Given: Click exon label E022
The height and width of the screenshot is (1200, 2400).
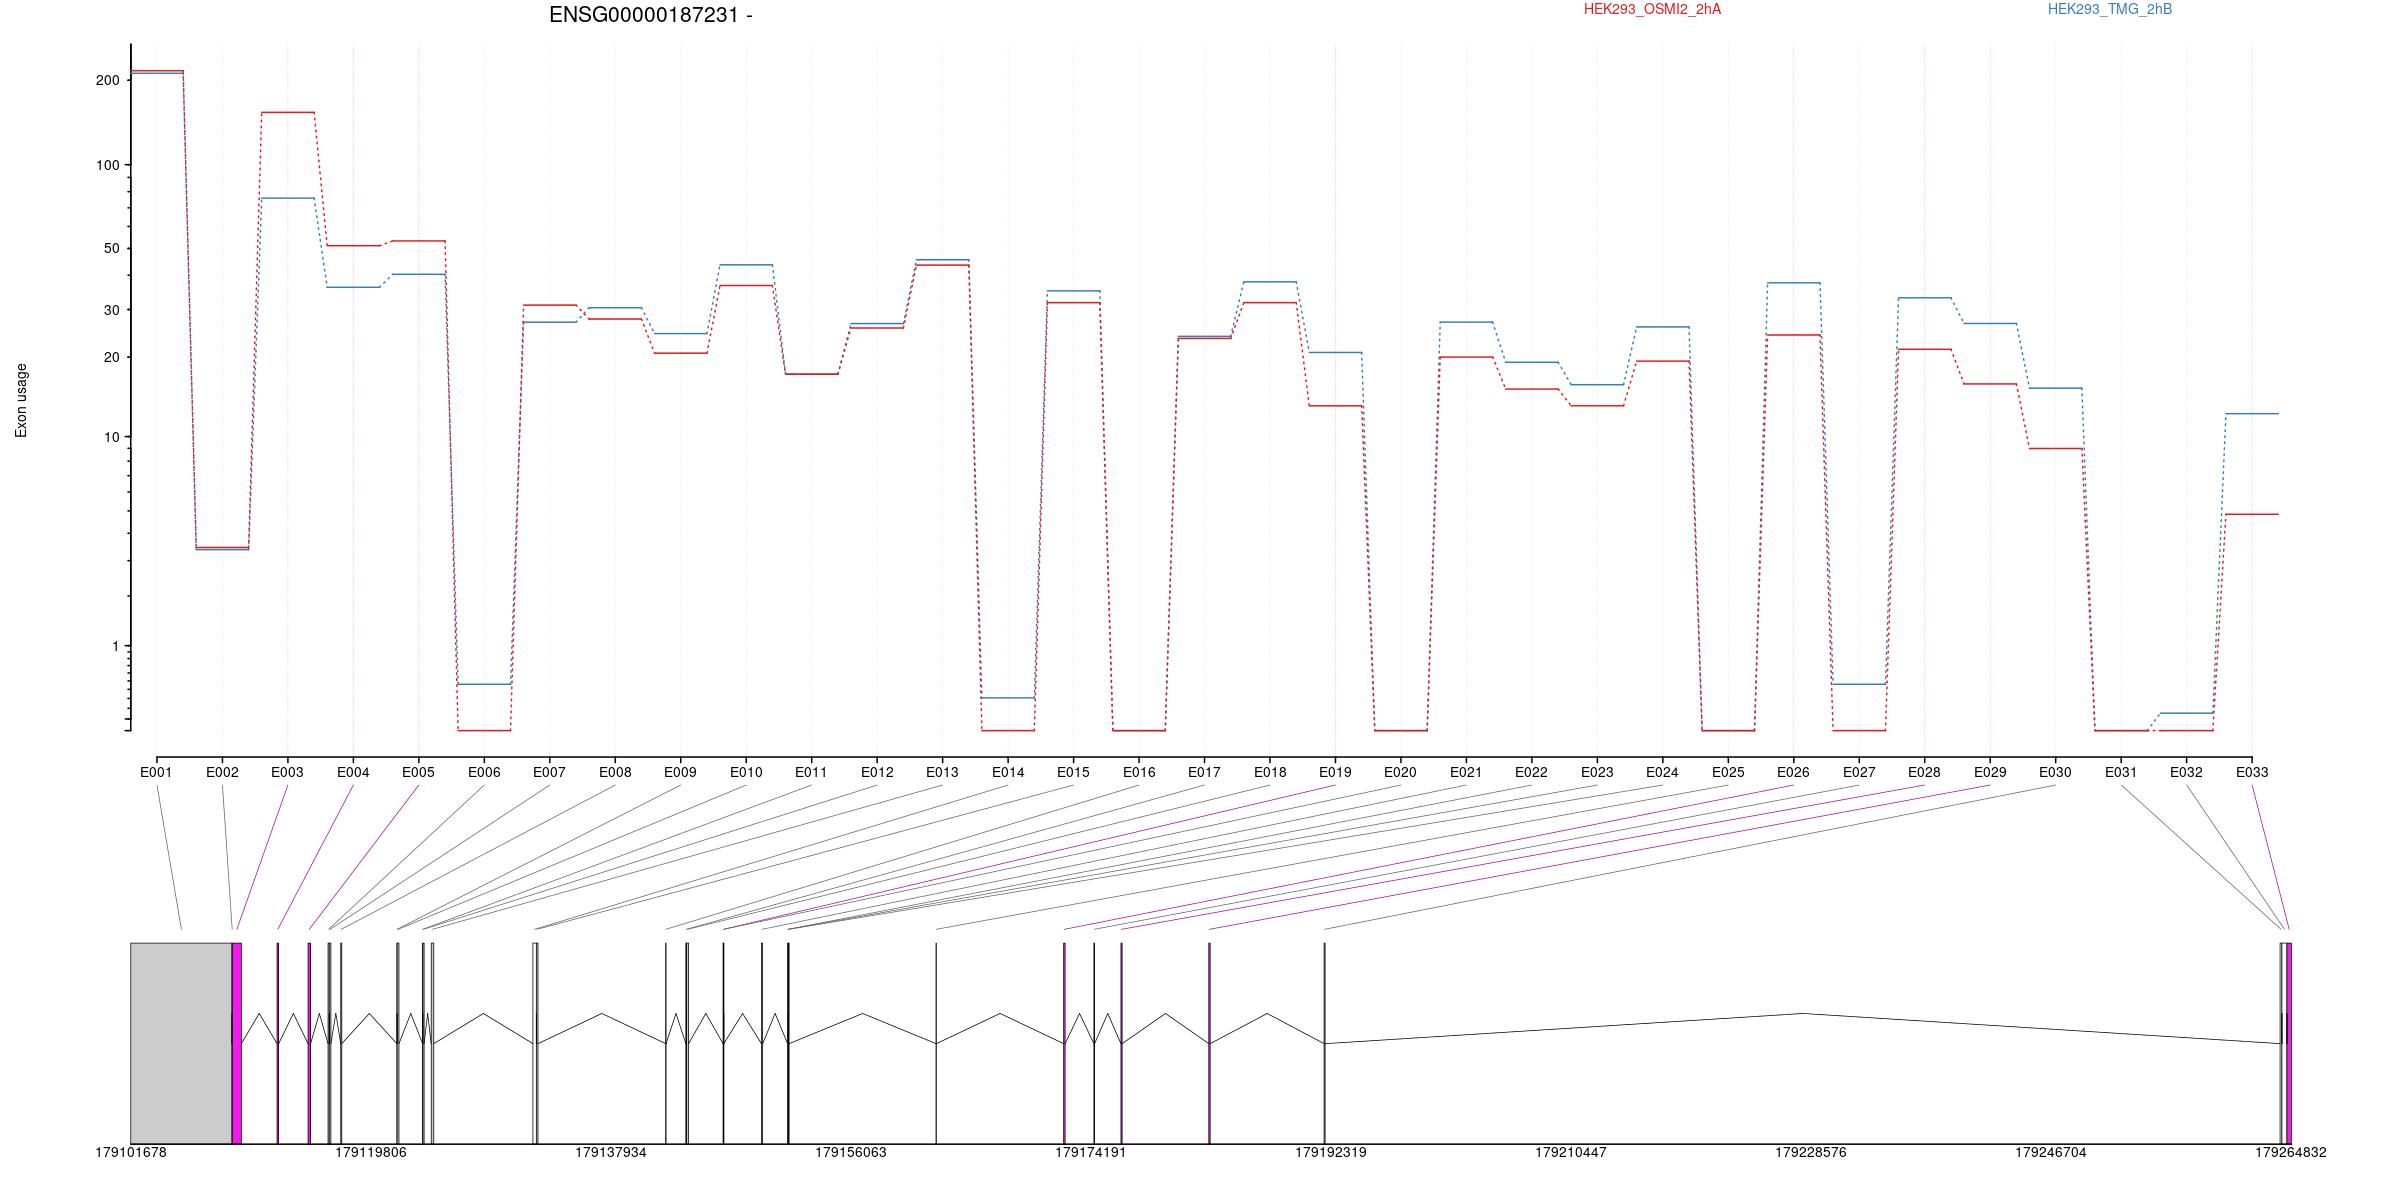Looking at the screenshot, I should tap(1531, 772).
